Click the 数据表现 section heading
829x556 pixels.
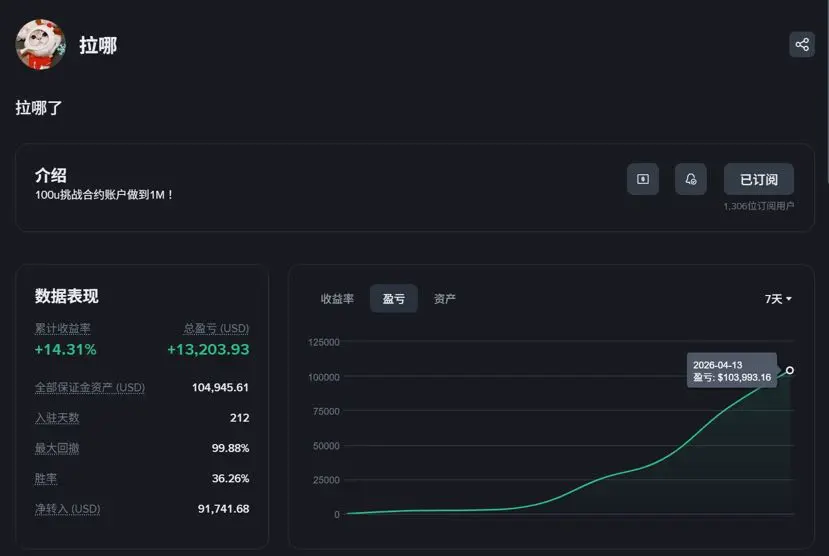67,296
